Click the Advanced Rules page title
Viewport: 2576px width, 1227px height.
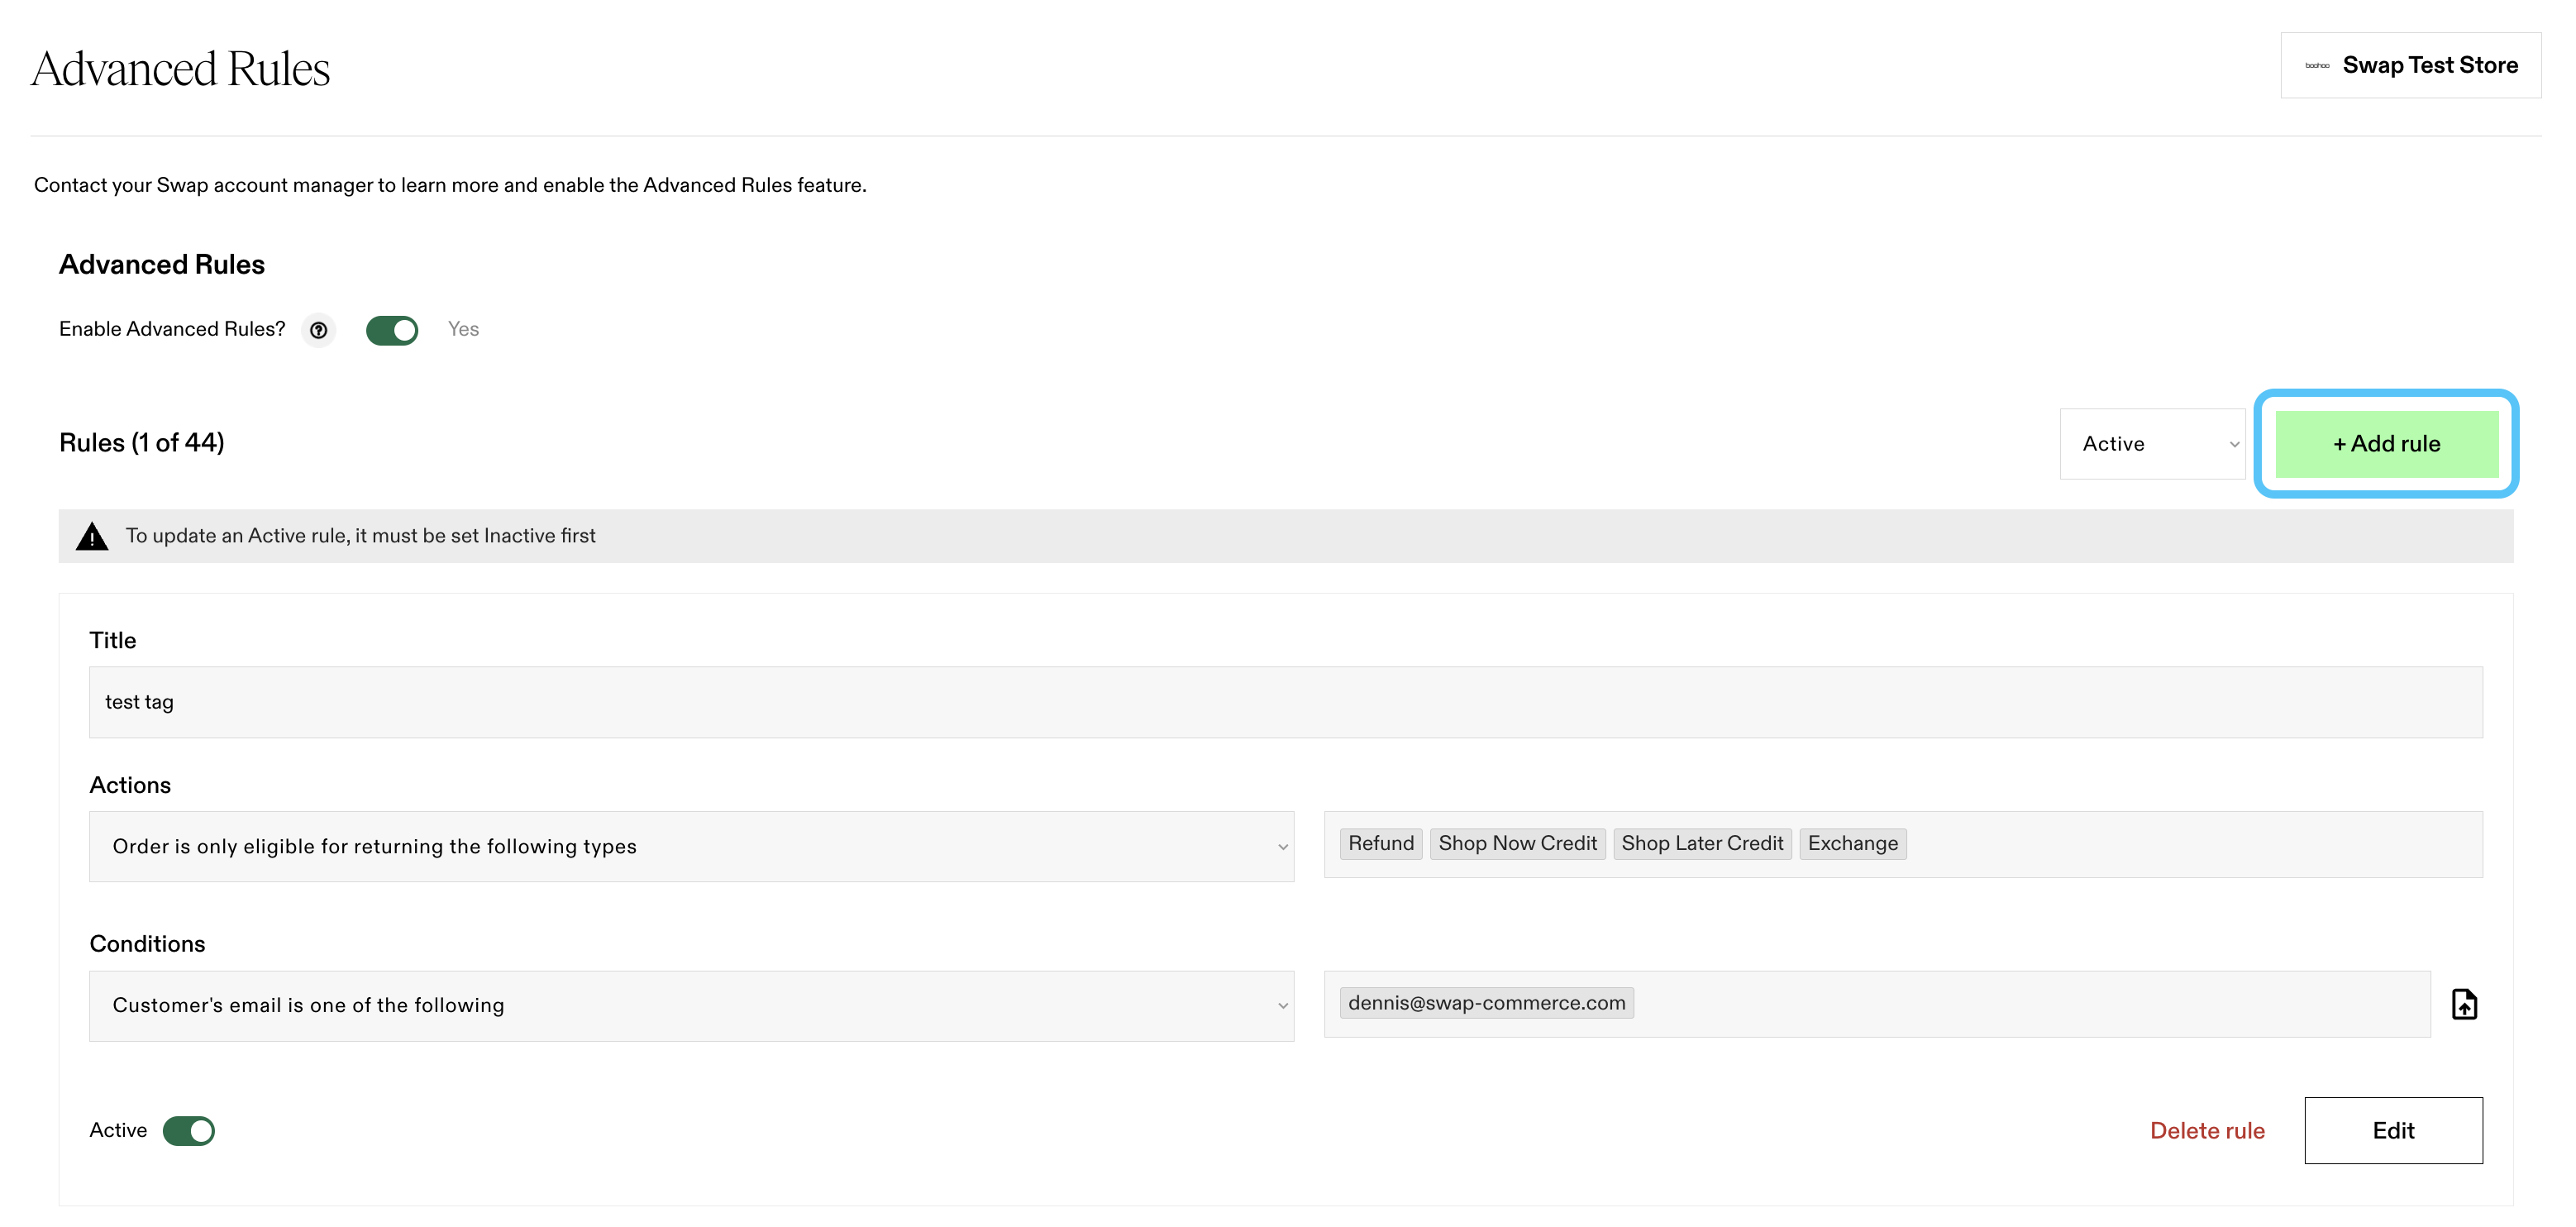point(181,69)
